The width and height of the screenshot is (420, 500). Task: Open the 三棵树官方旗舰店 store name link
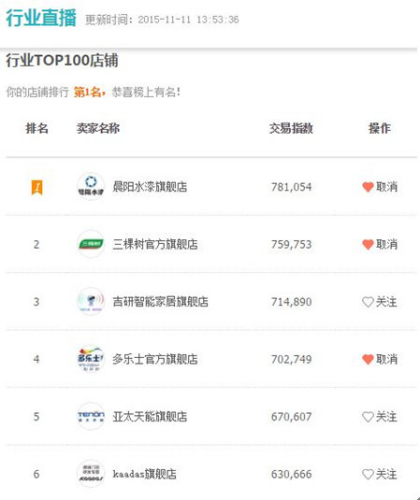pyautogui.click(x=155, y=244)
